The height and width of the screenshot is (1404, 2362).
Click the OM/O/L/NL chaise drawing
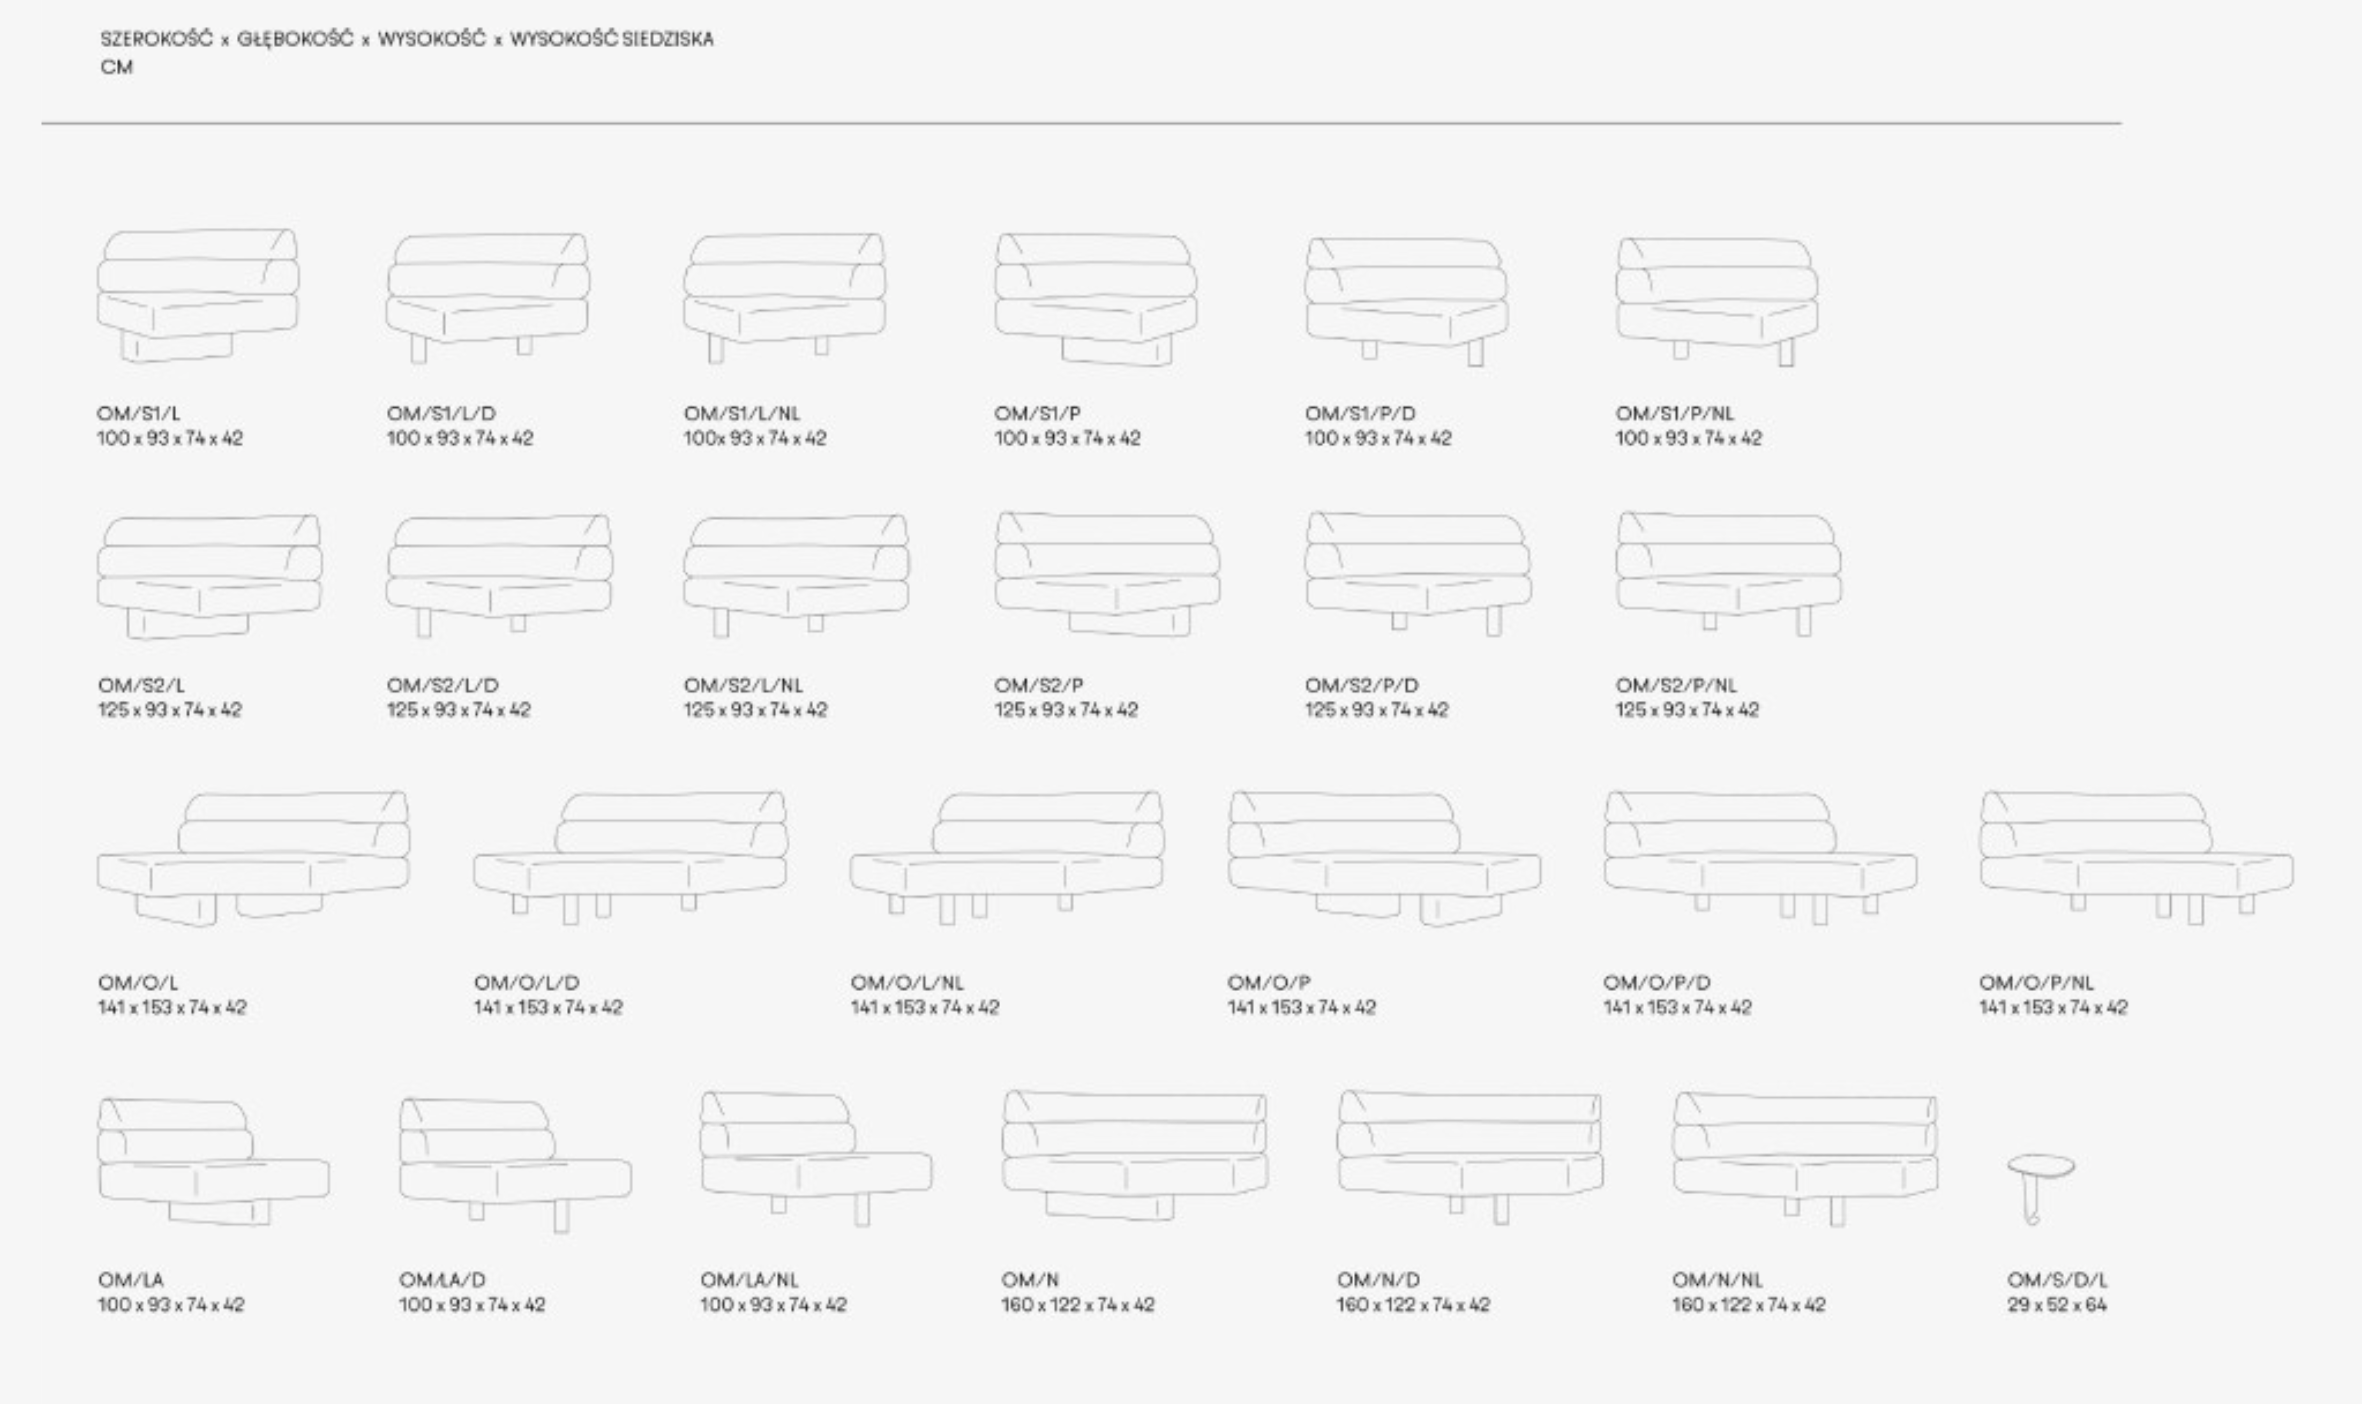[x=1007, y=857]
